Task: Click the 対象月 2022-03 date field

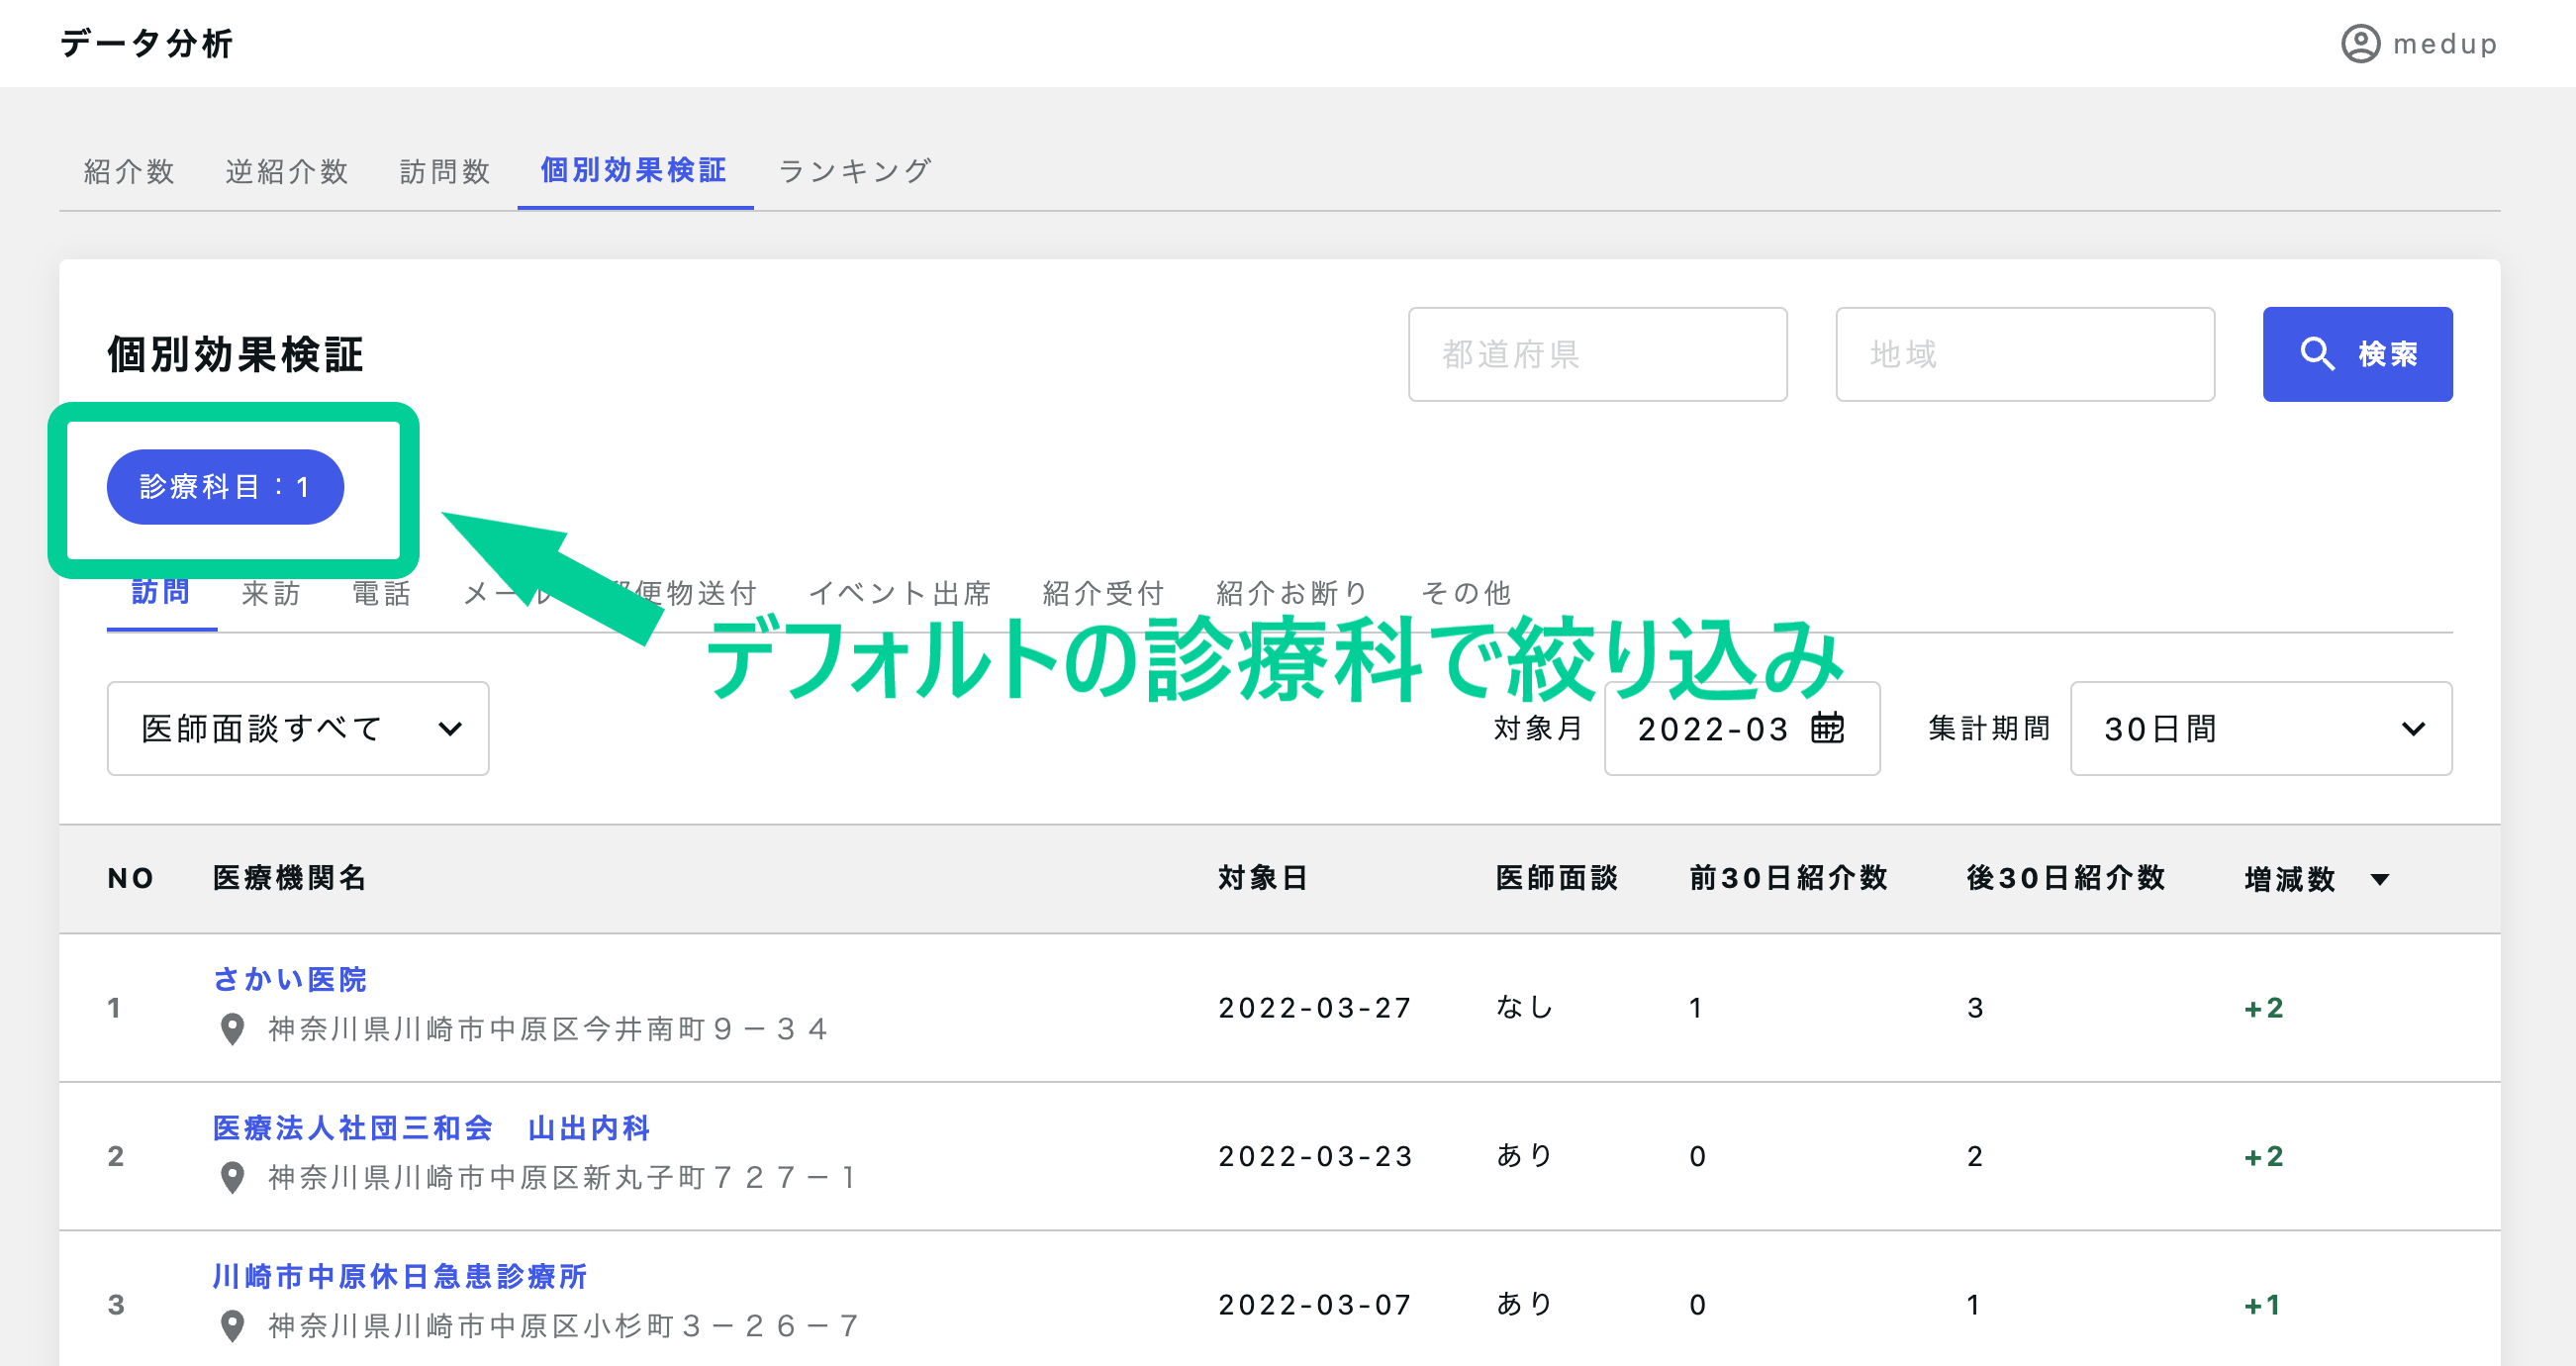Action: pos(1741,728)
